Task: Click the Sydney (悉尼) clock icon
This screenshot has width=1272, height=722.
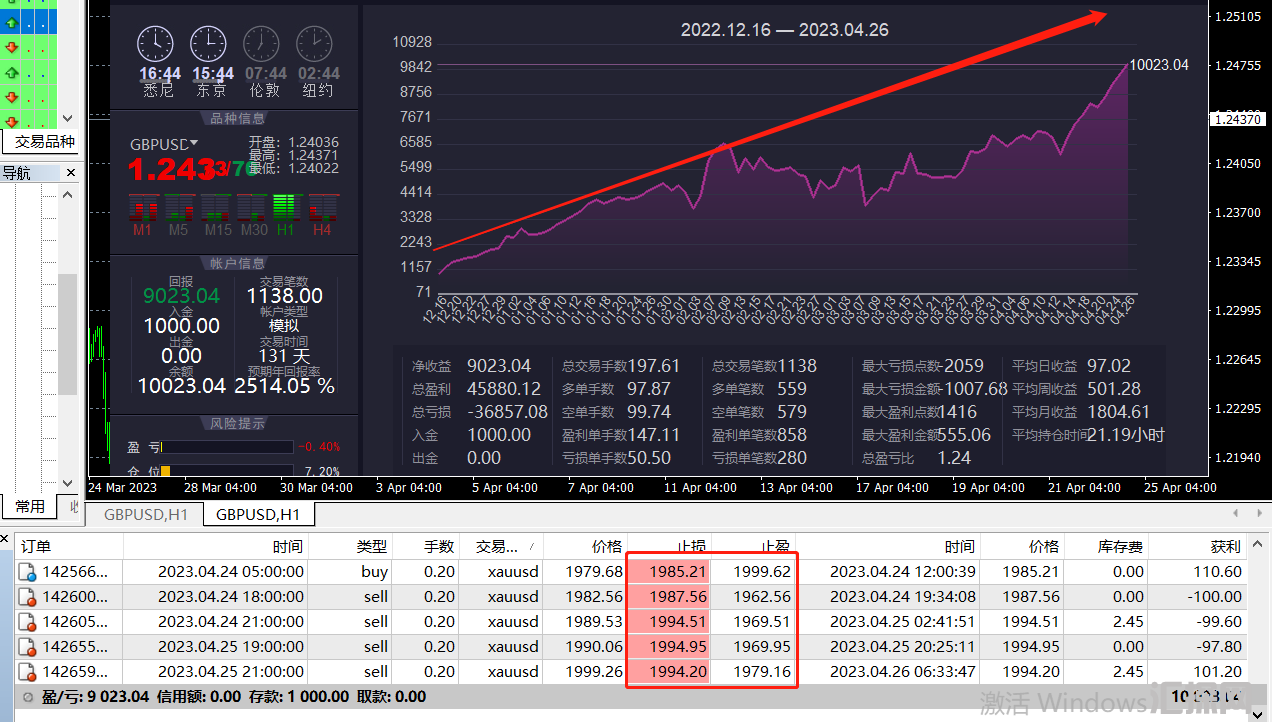Action: pos(155,44)
